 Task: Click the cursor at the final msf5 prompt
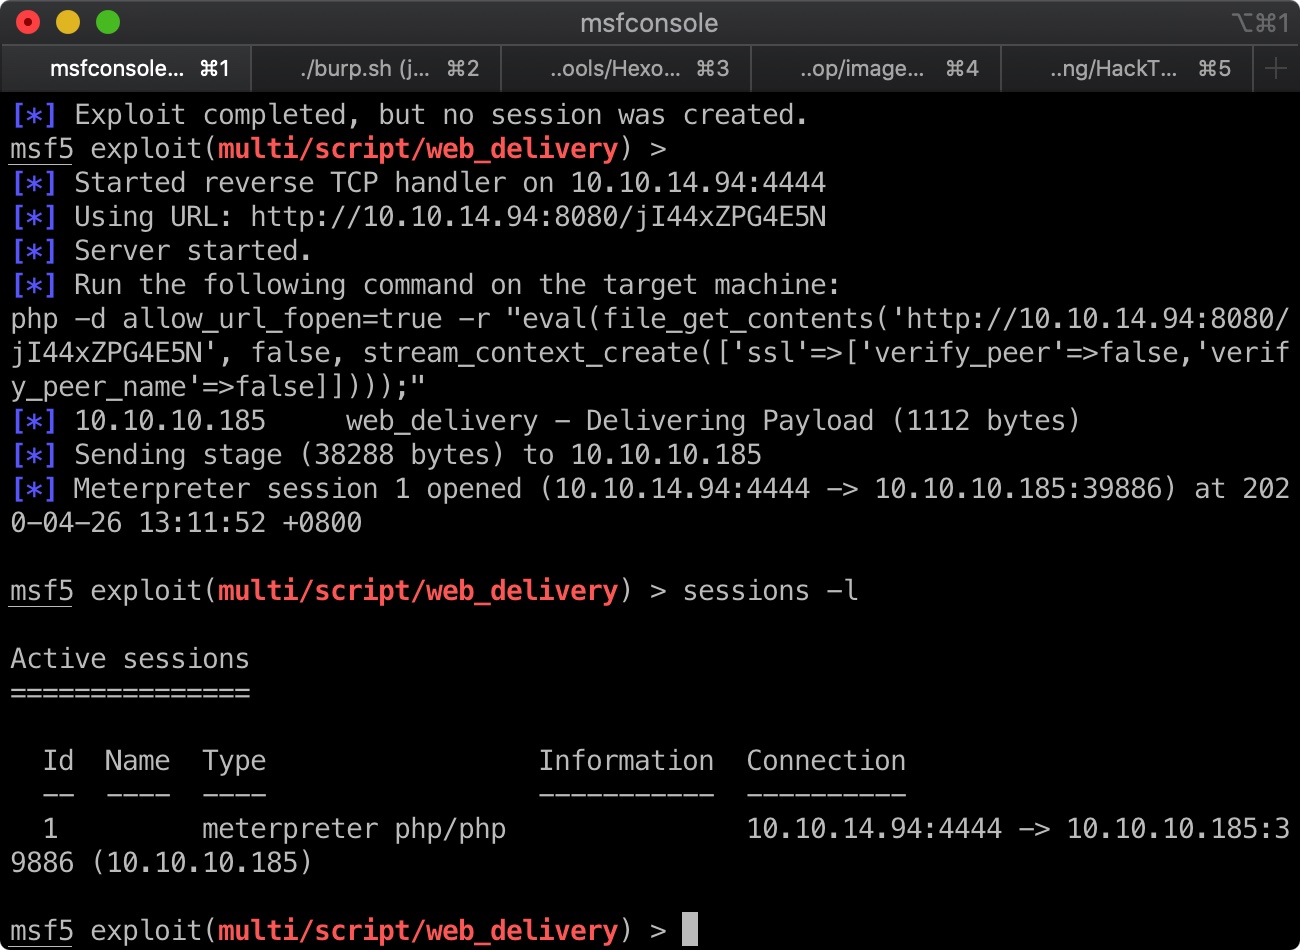[690, 930]
